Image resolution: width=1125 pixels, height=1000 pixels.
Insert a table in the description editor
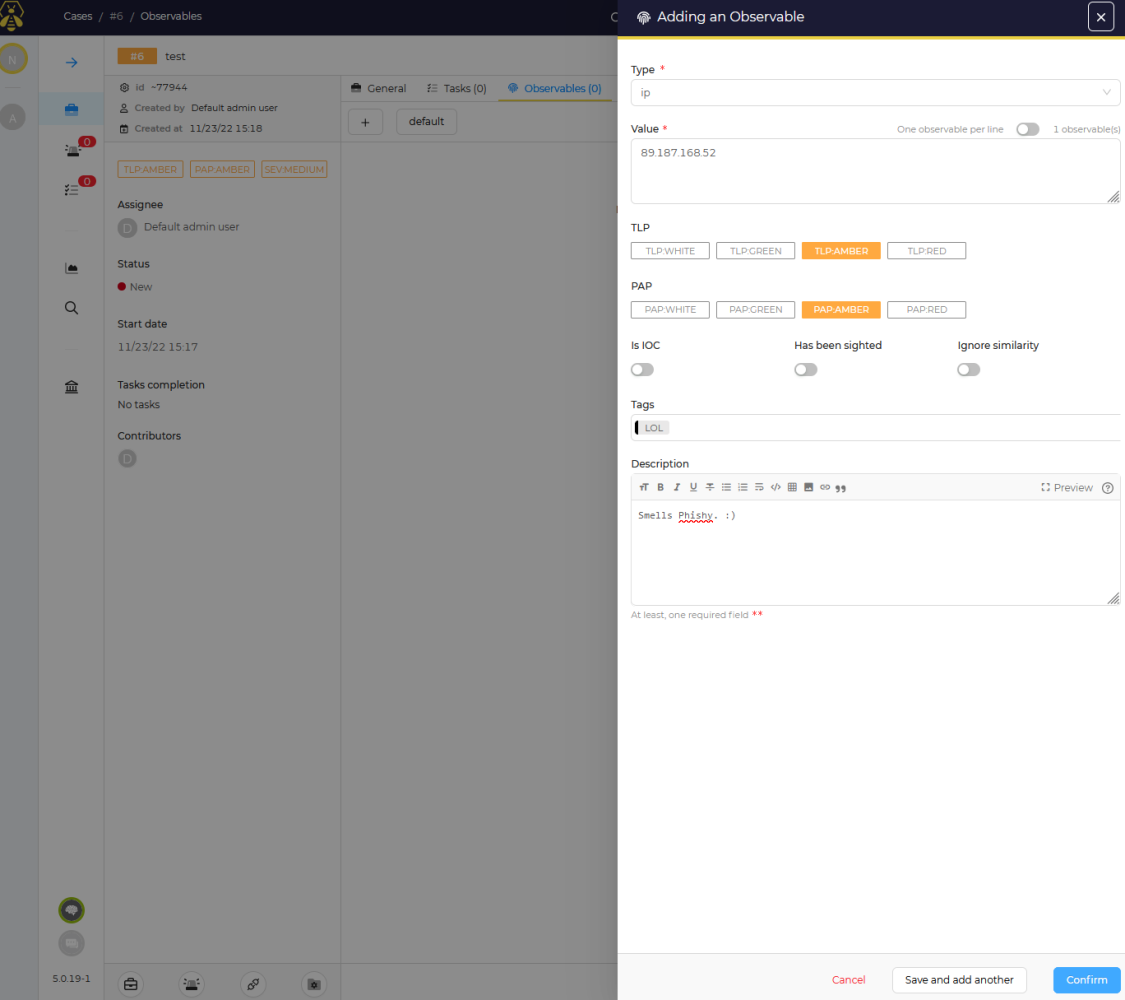click(x=792, y=487)
